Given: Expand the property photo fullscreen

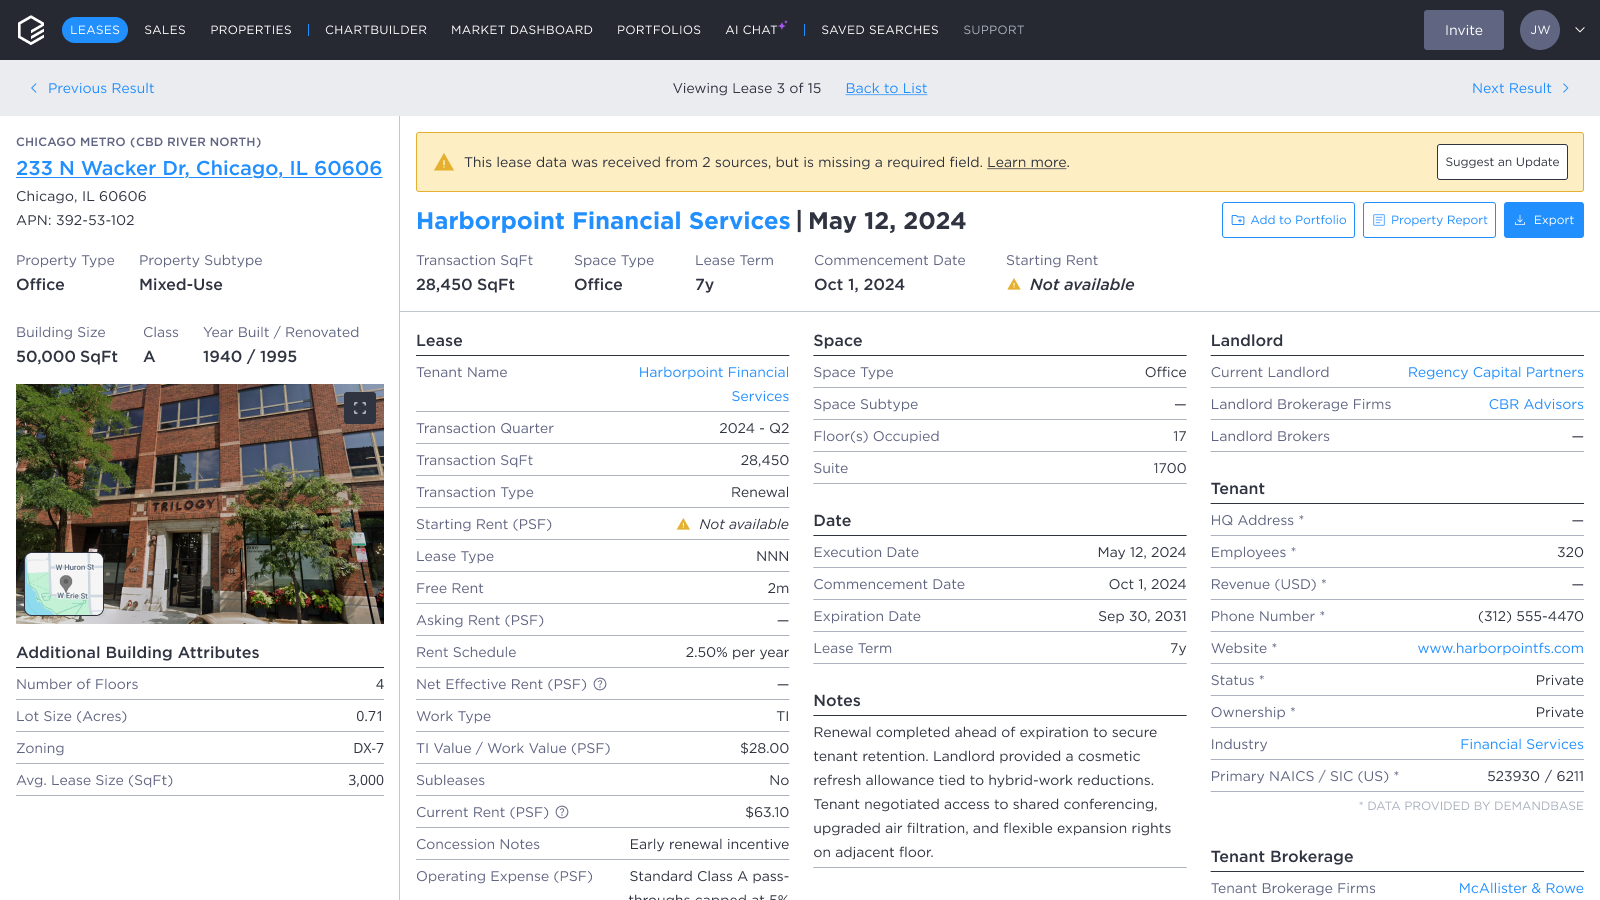Looking at the screenshot, I should pyautogui.click(x=360, y=408).
